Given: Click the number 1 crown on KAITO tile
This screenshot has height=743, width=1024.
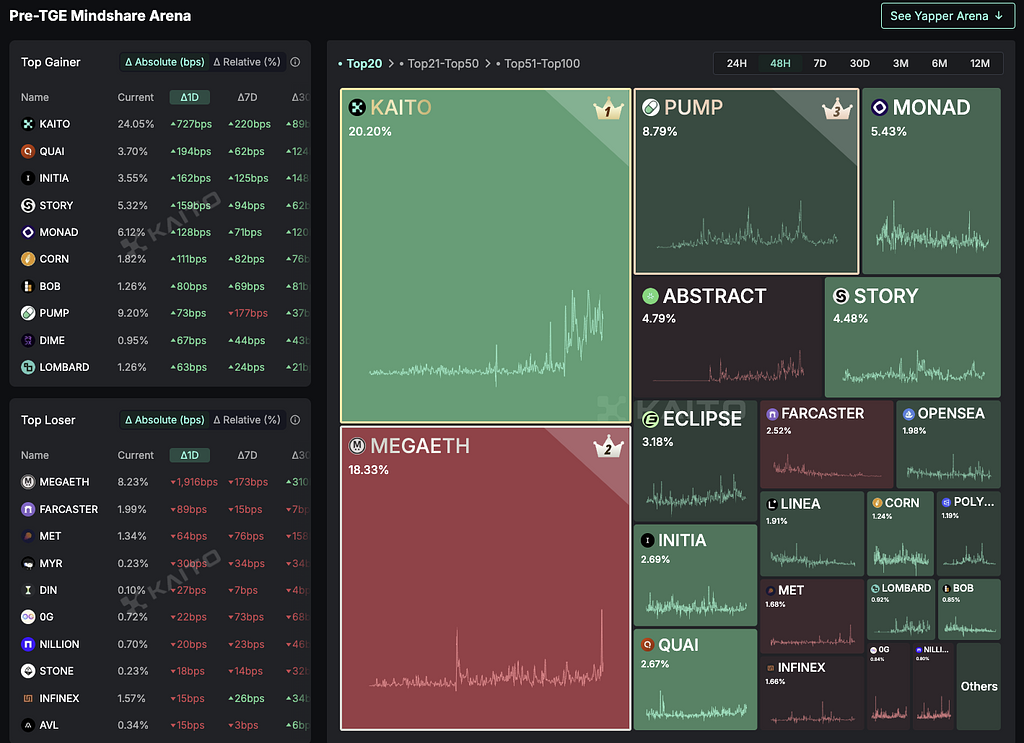Looking at the screenshot, I should pyautogui.click(x=607, y=109).
